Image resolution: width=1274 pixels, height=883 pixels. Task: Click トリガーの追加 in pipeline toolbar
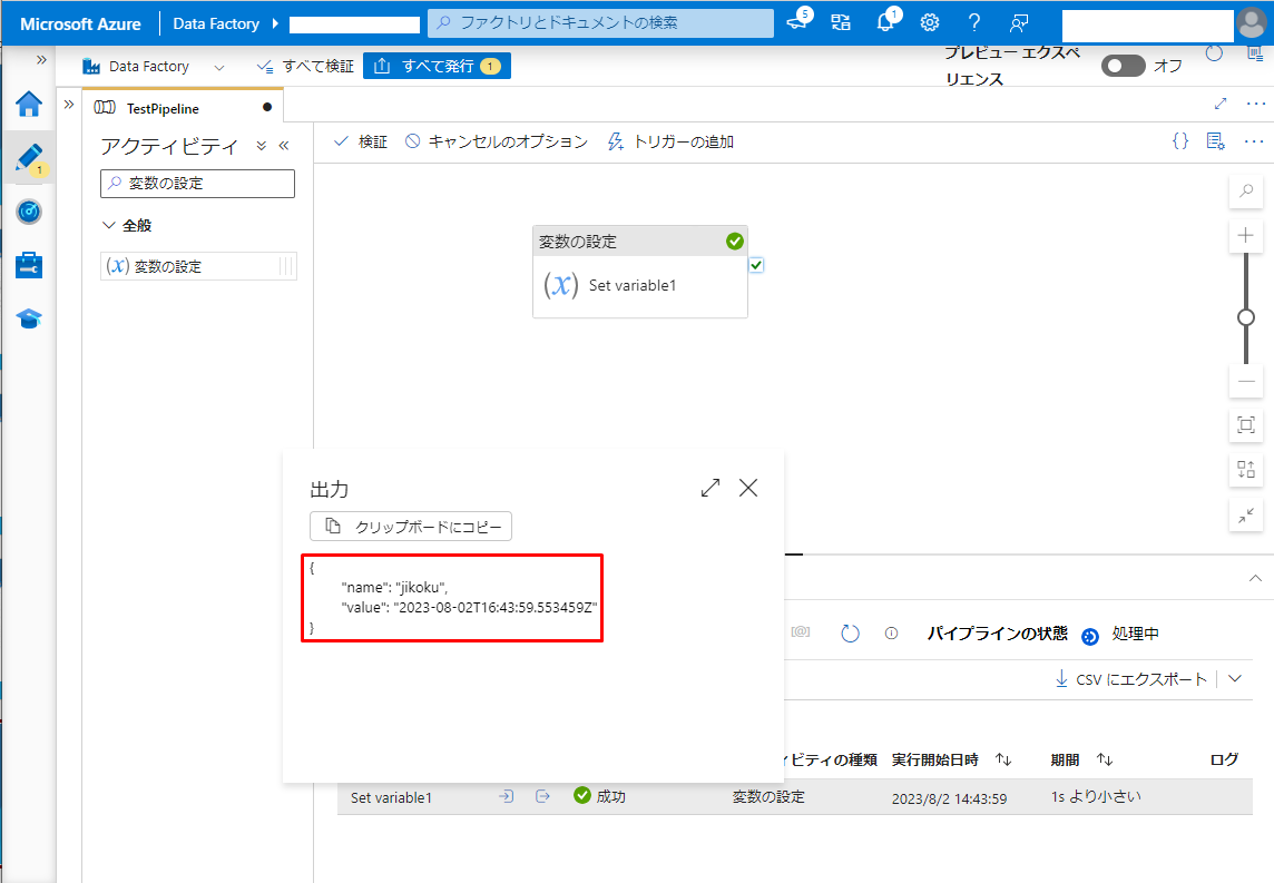pos(671,142)
